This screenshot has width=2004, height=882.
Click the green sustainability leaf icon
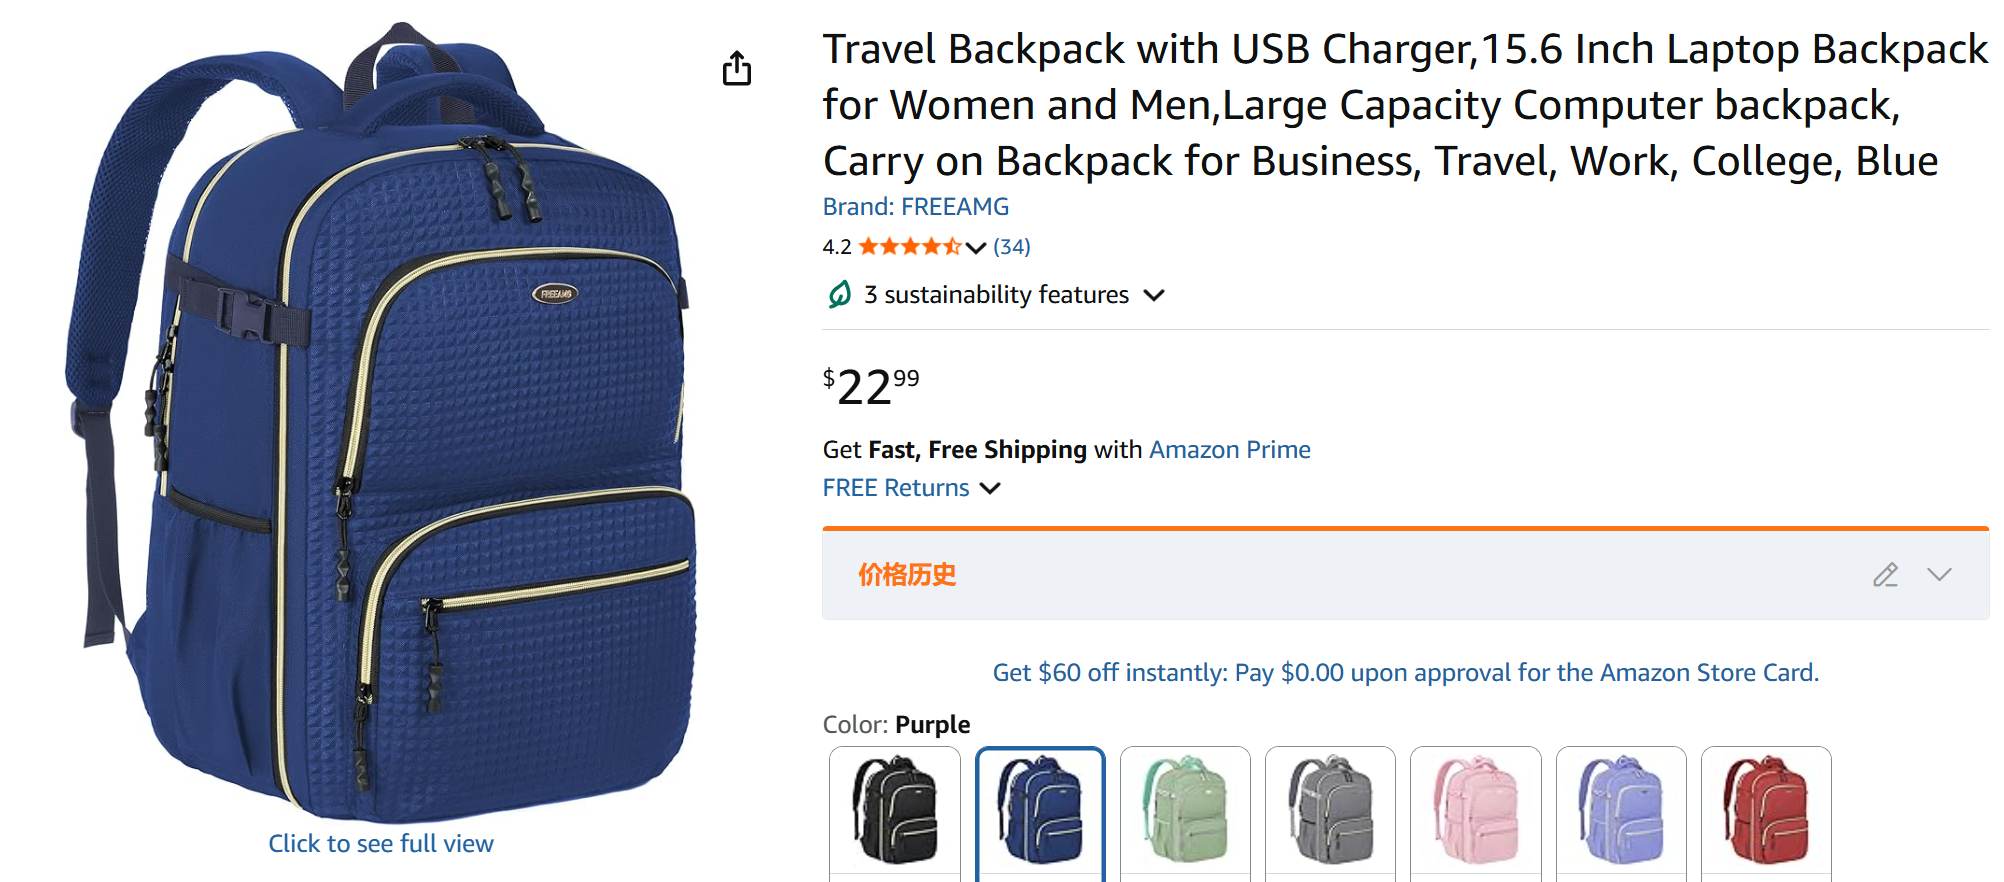(840, 295)
